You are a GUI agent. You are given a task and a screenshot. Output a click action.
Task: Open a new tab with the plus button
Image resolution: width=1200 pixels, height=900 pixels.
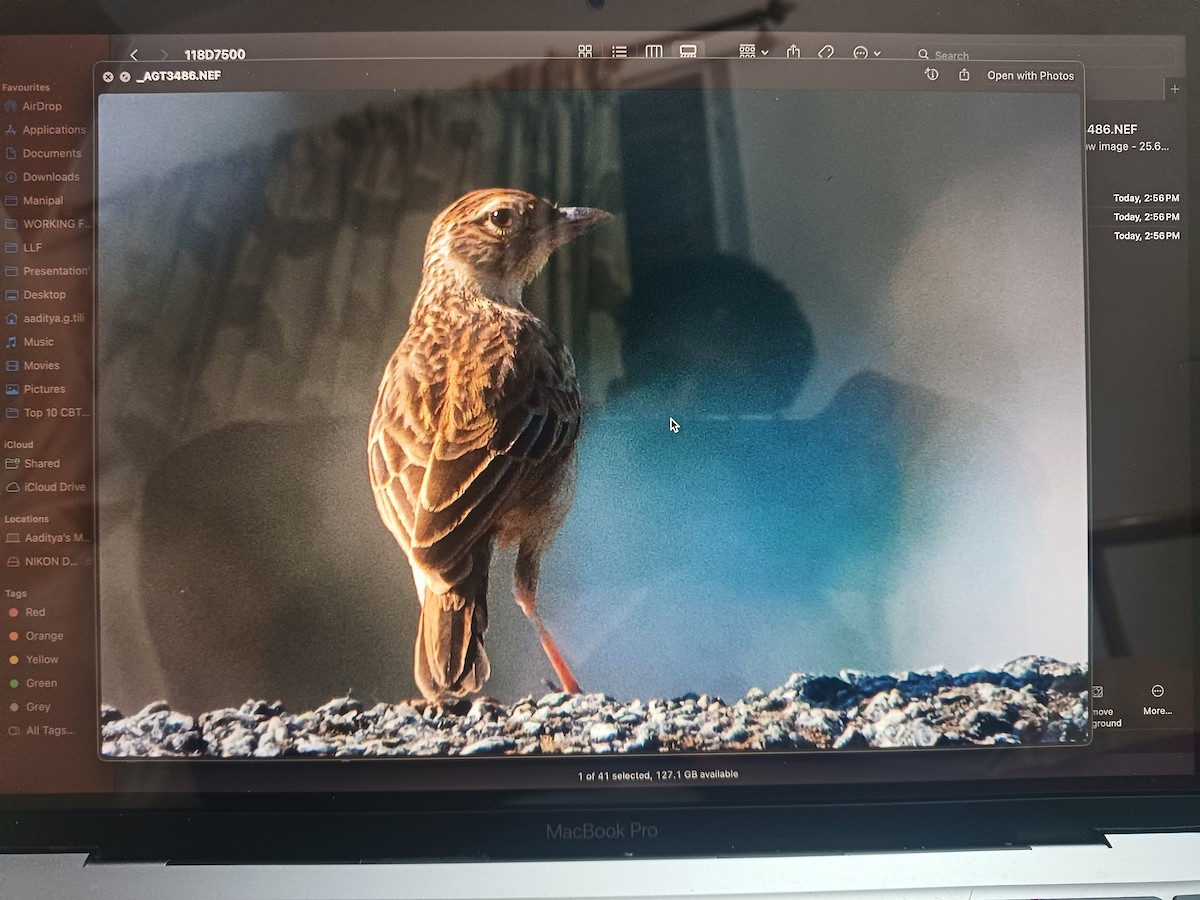pyautogui.click(x=1174, y=88)
